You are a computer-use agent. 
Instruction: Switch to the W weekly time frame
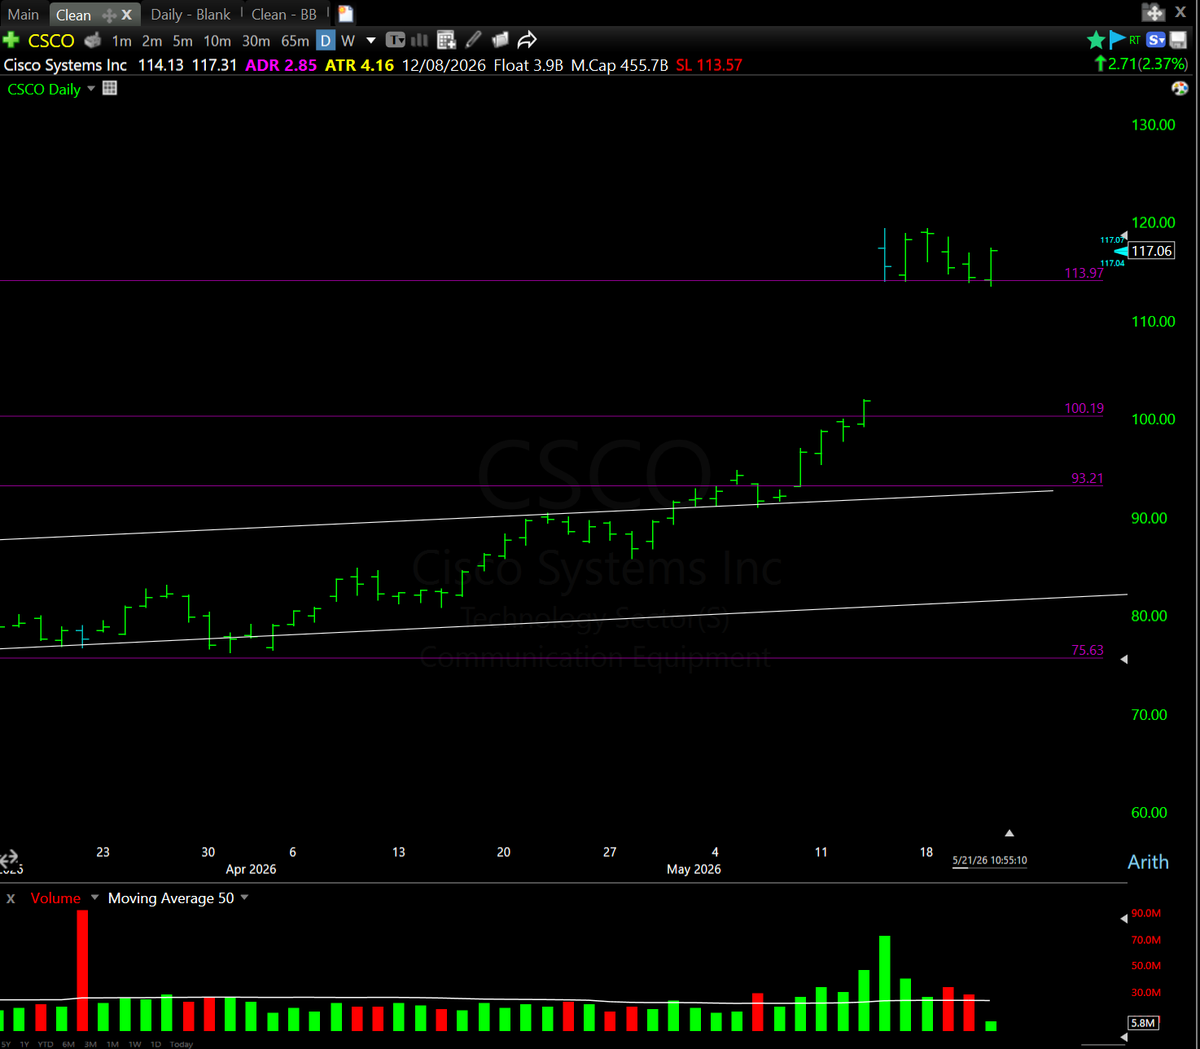[348, 41]
